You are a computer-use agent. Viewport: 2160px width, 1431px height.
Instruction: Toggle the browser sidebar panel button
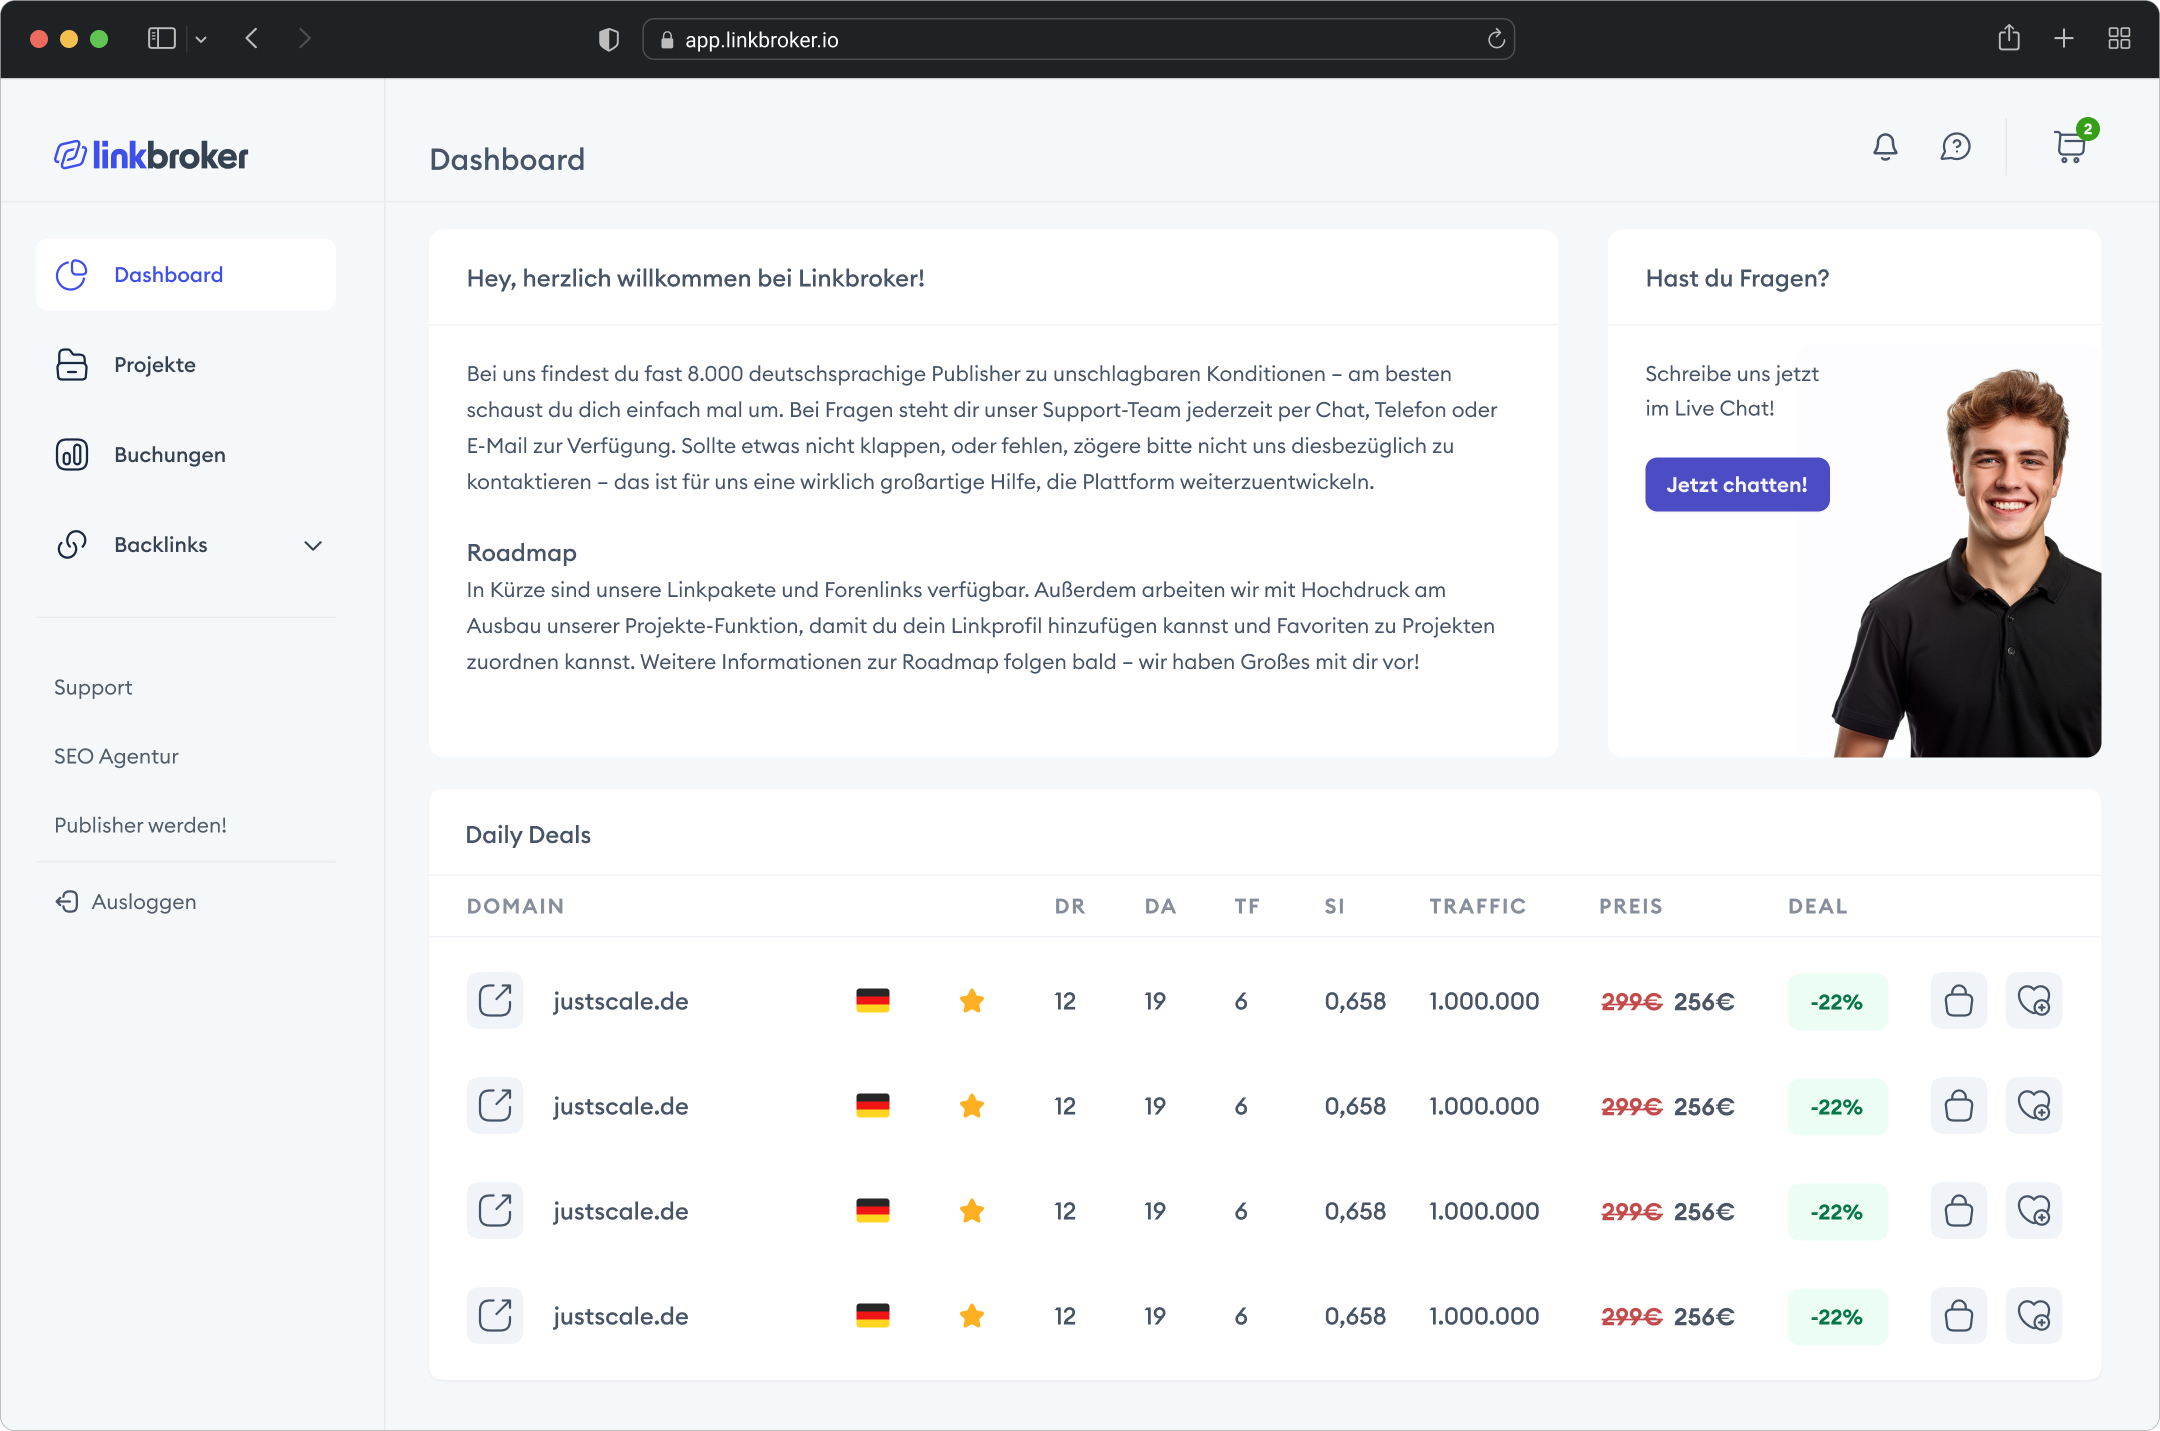coord(162,39)
